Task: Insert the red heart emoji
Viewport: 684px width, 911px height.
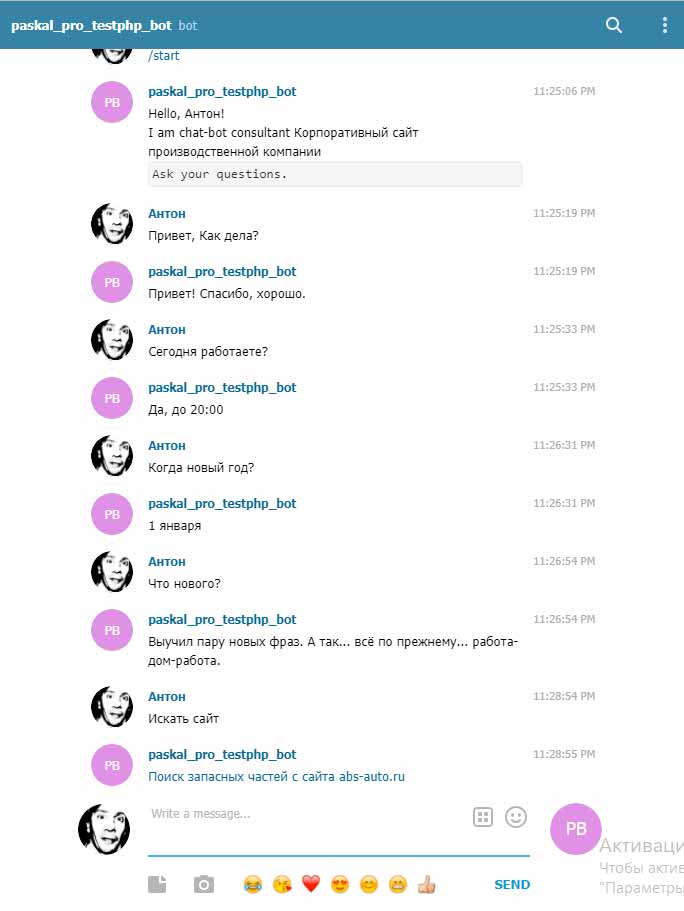Action: (310, 884)
